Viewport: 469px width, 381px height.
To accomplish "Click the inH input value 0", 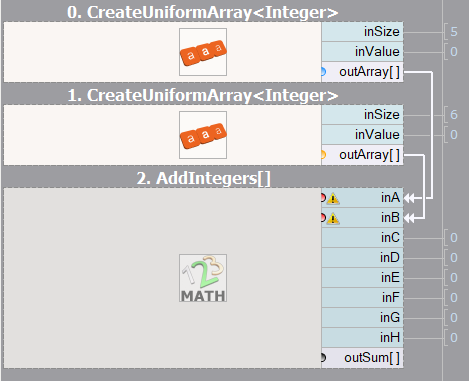I will [454, 338].
